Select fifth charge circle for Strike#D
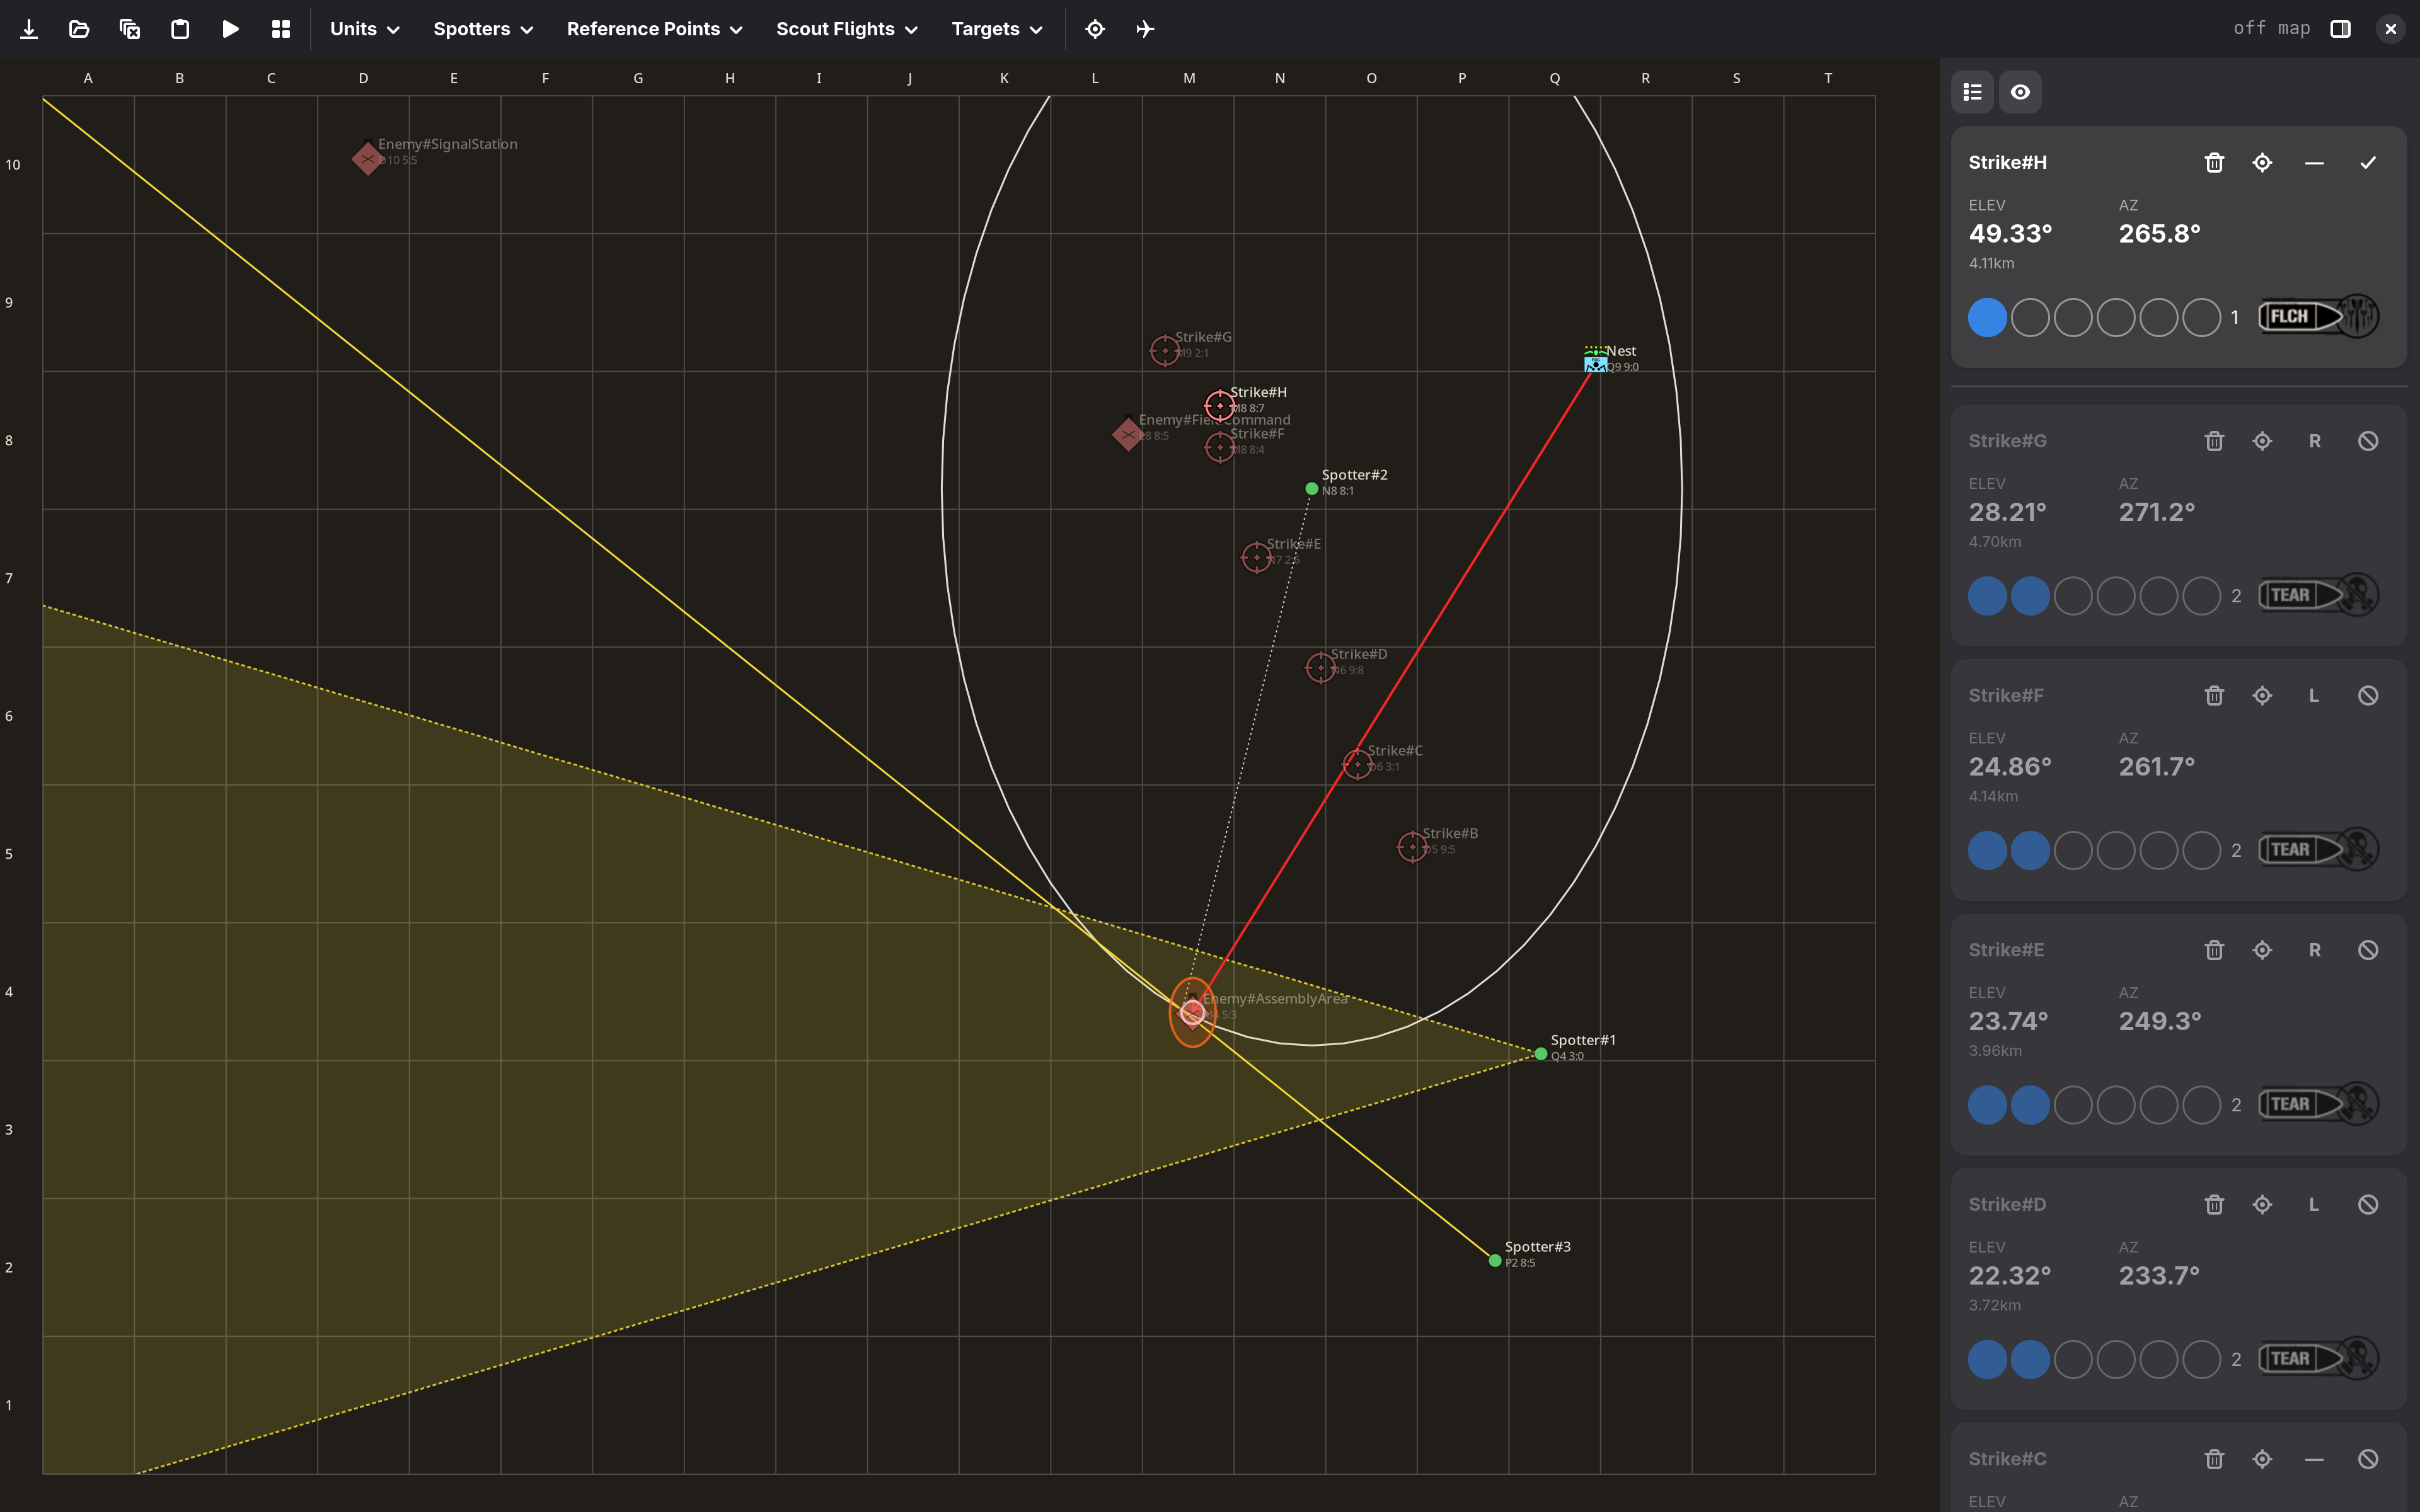The image size is (2420, 1512). point(2159,1359)
